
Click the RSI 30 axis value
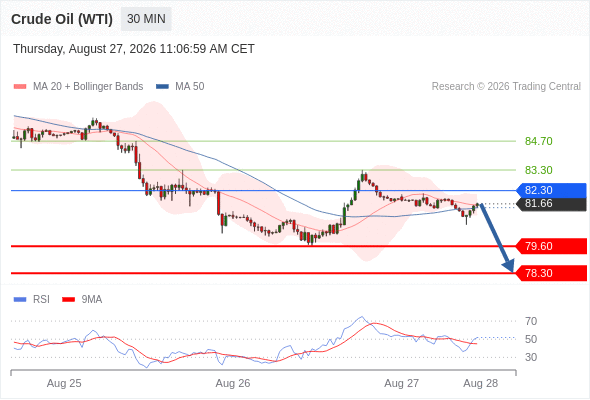(531, 357)
